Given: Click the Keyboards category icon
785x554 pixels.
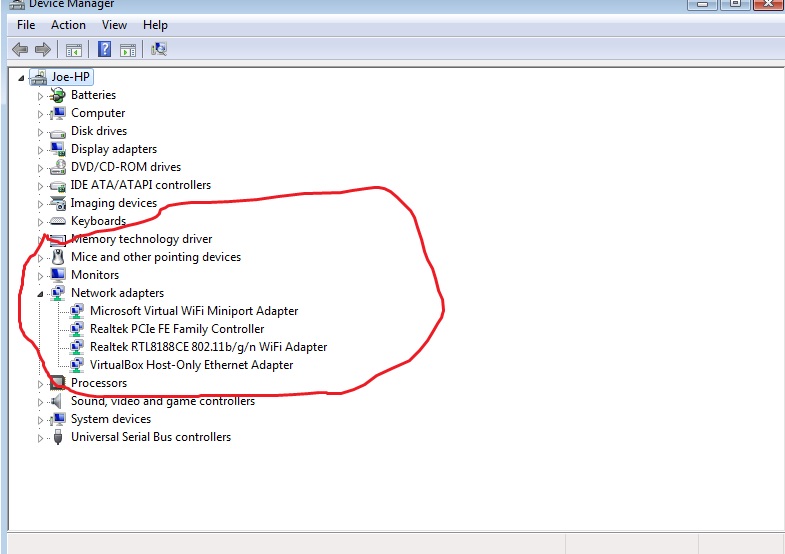Looking at the screenshot, I should 58,221.
